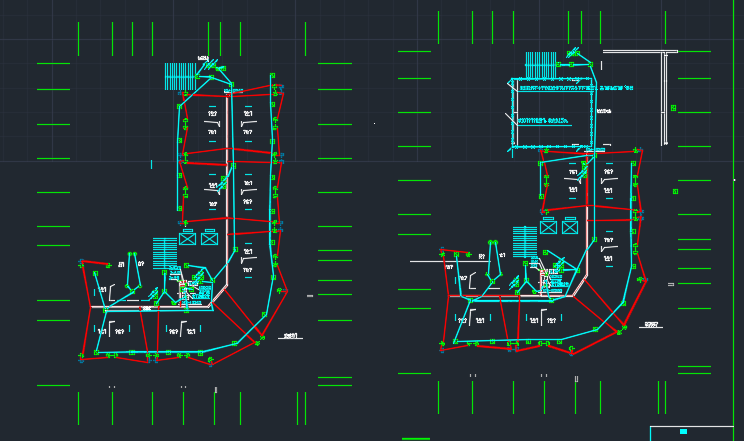The width and height of the screenshot is (744, 441).
Task: Select green square marker beside white vertical wall
Action: pos(673,108)
